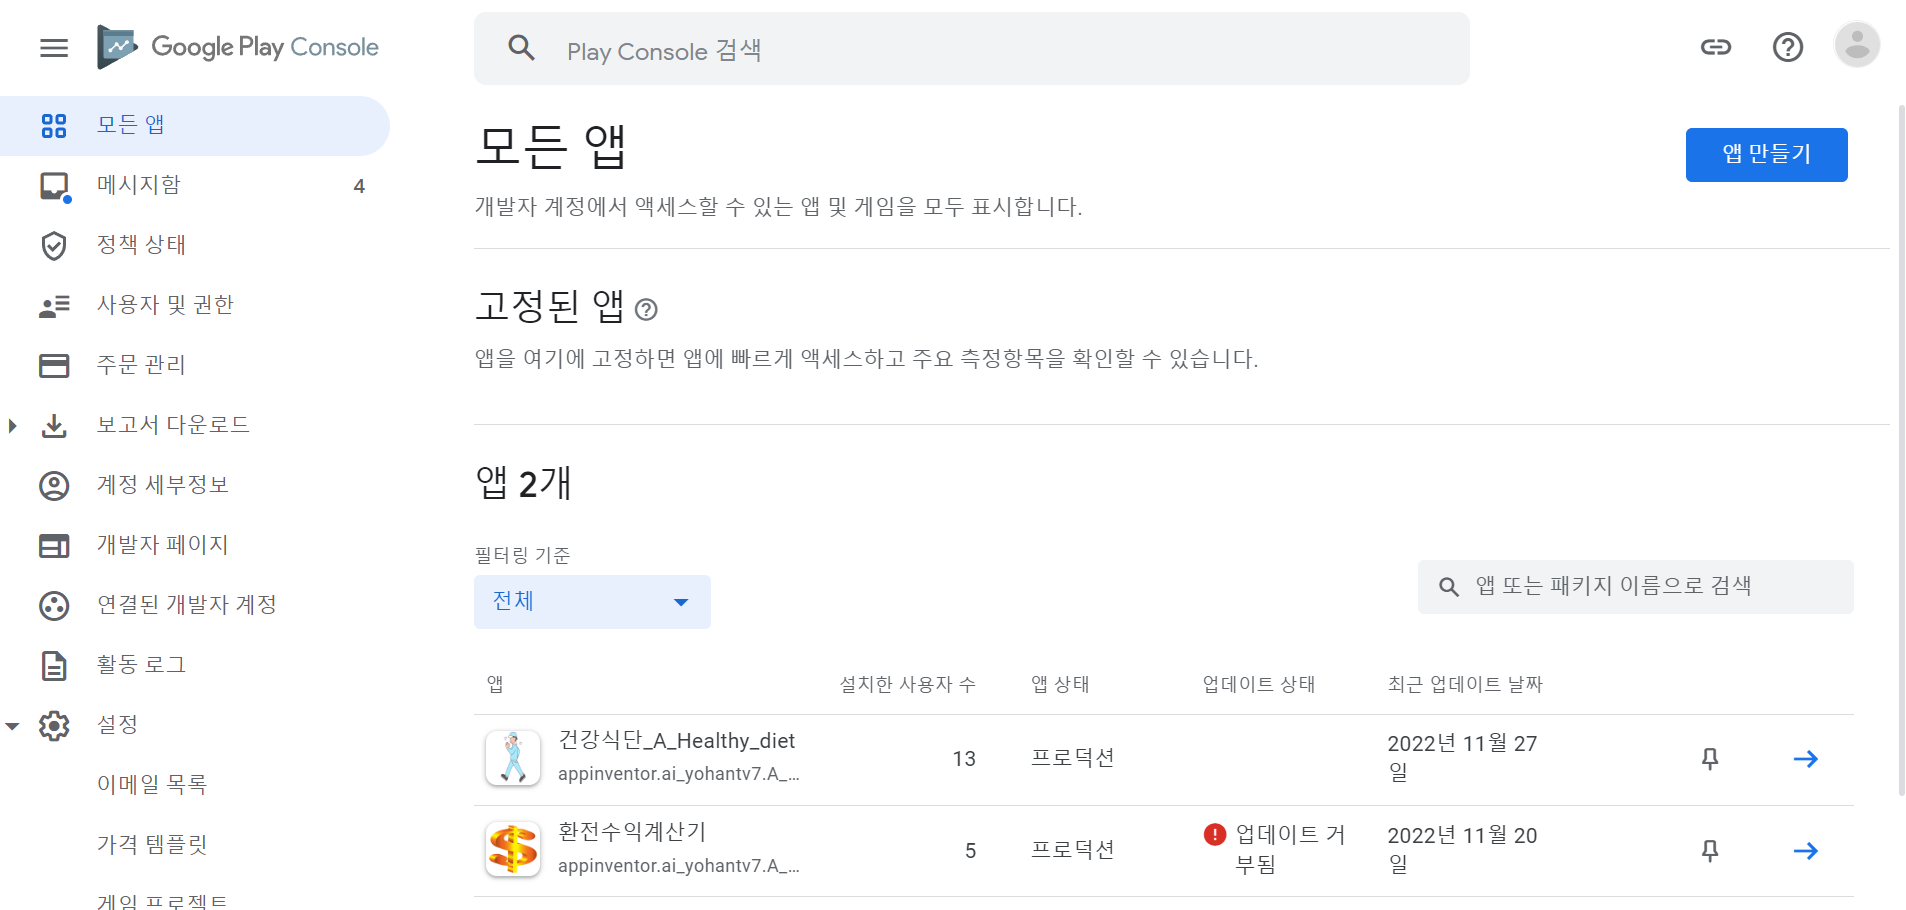
Task: Open 활동 로그 in sidebar
Action: pos(195,666)
